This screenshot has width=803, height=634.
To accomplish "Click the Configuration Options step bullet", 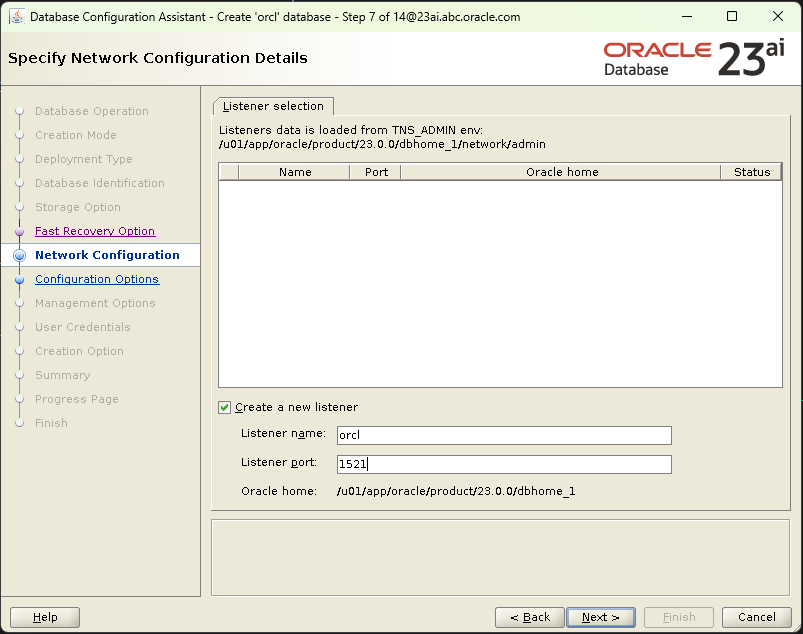I will (x=20, y=279).
